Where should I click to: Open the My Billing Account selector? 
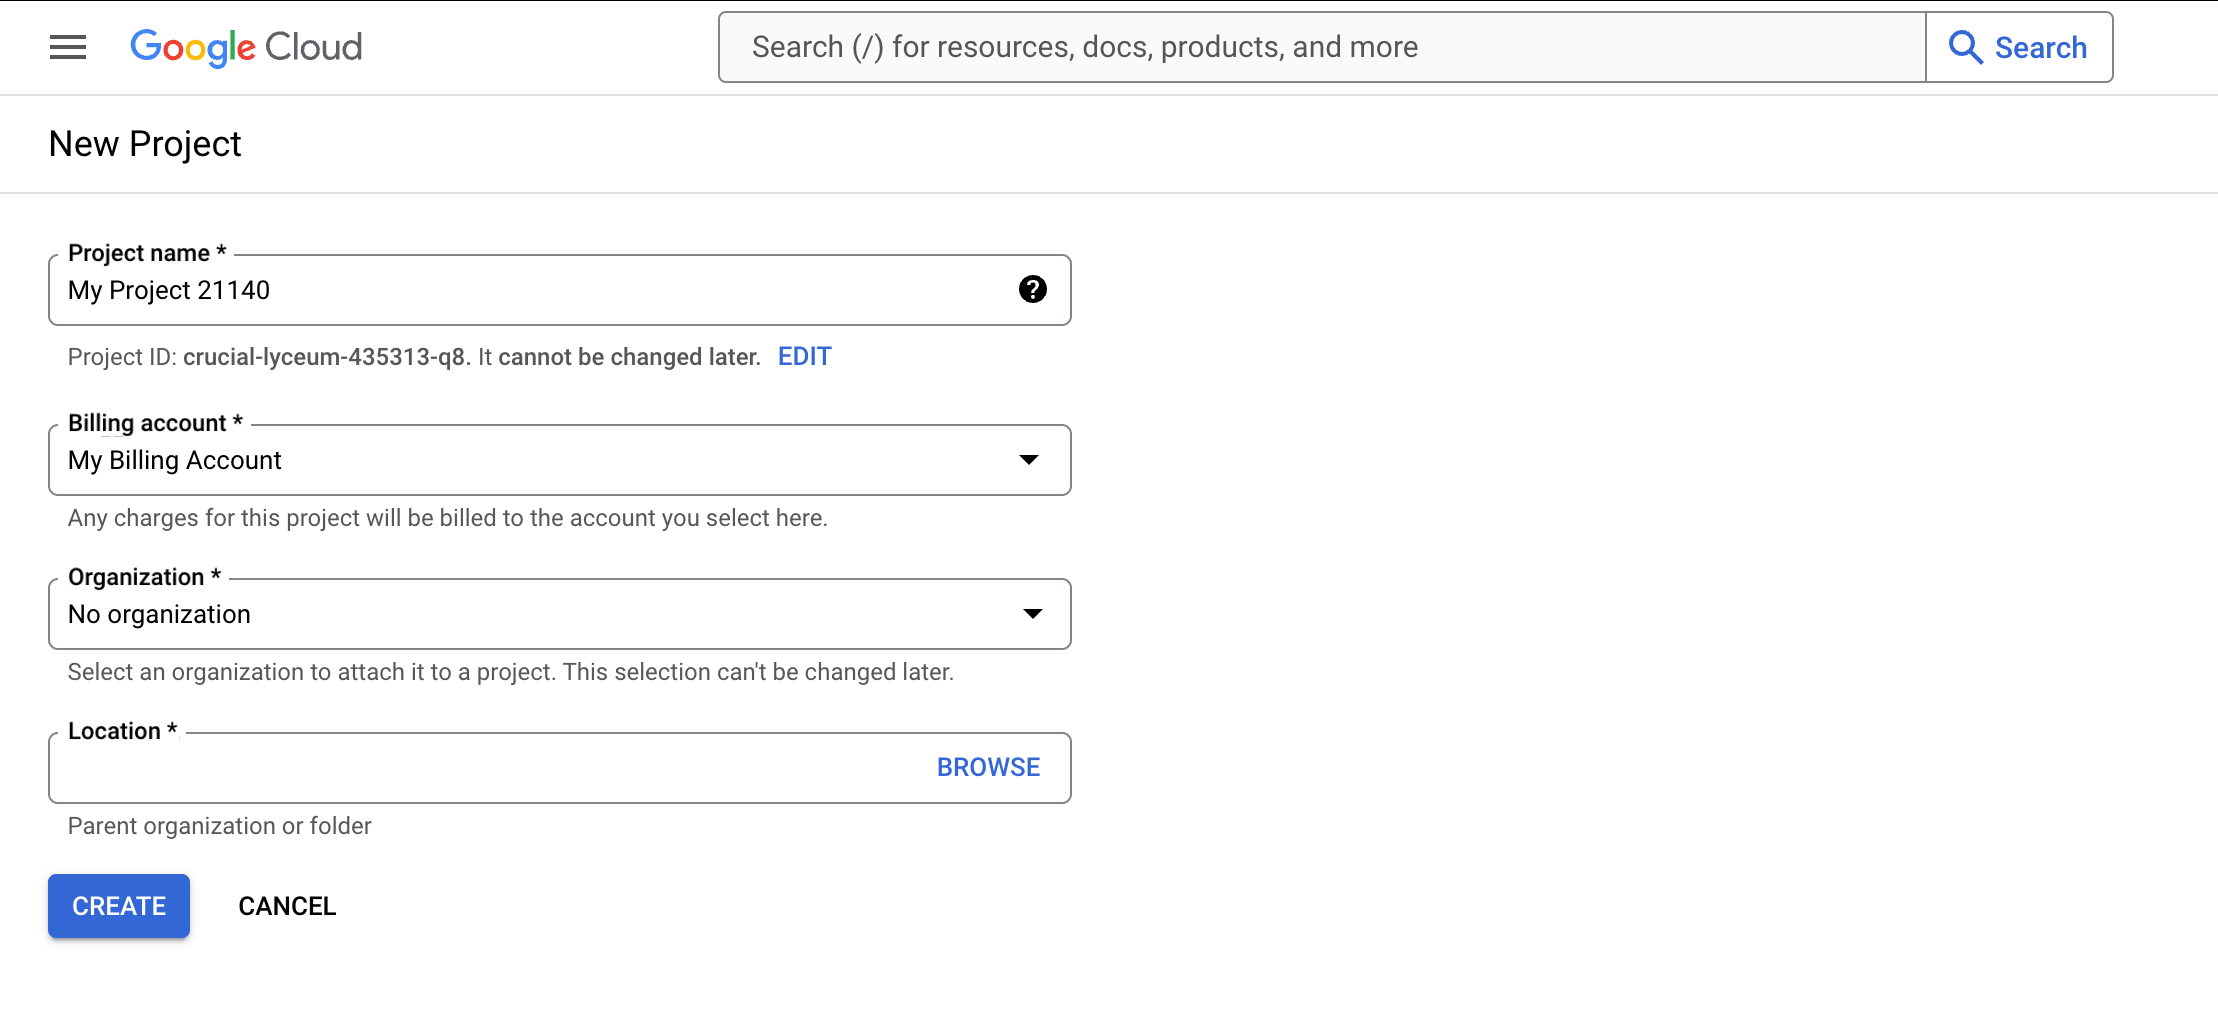[560, 460]
